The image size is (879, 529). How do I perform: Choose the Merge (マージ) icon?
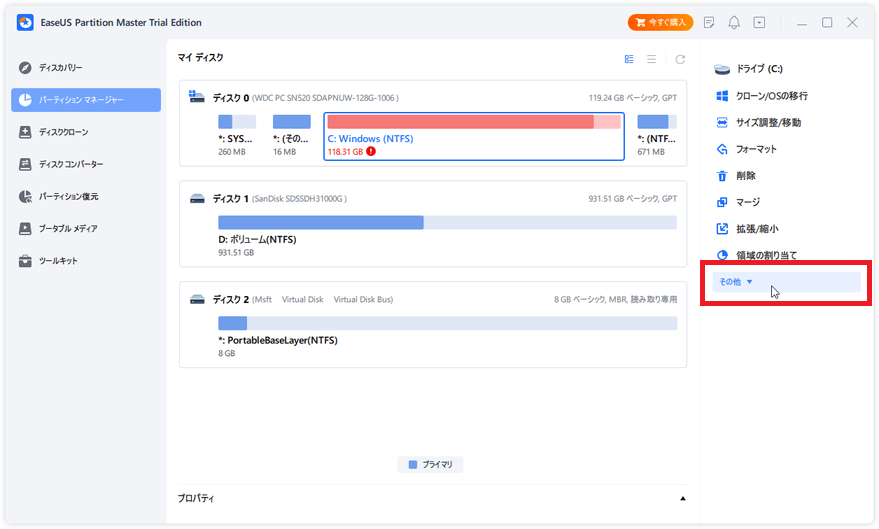coord(722,202)
